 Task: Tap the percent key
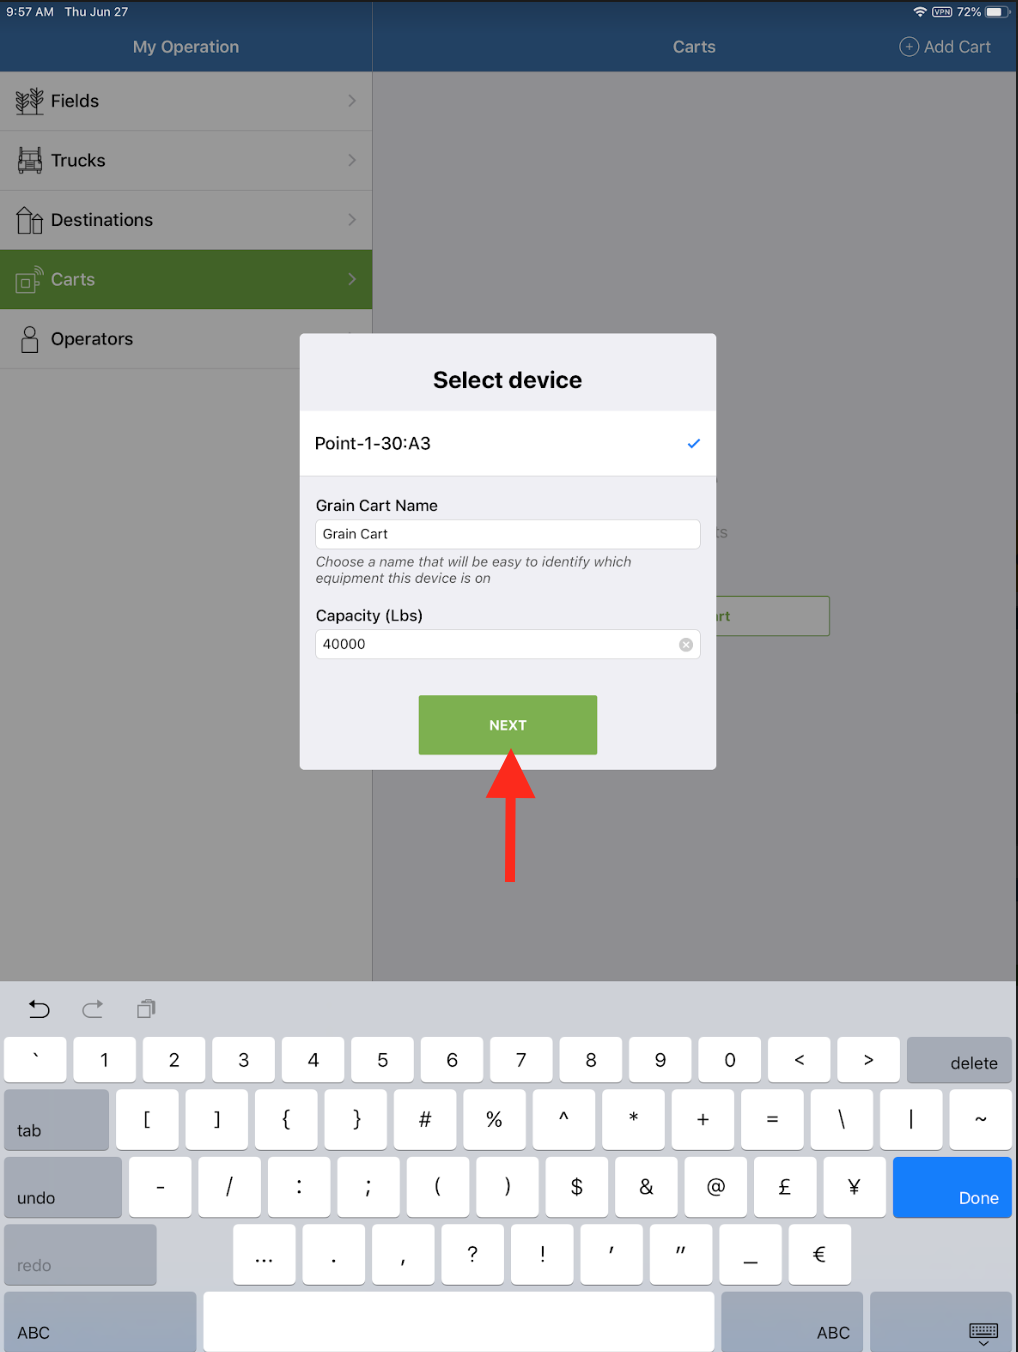point(494,1120)
